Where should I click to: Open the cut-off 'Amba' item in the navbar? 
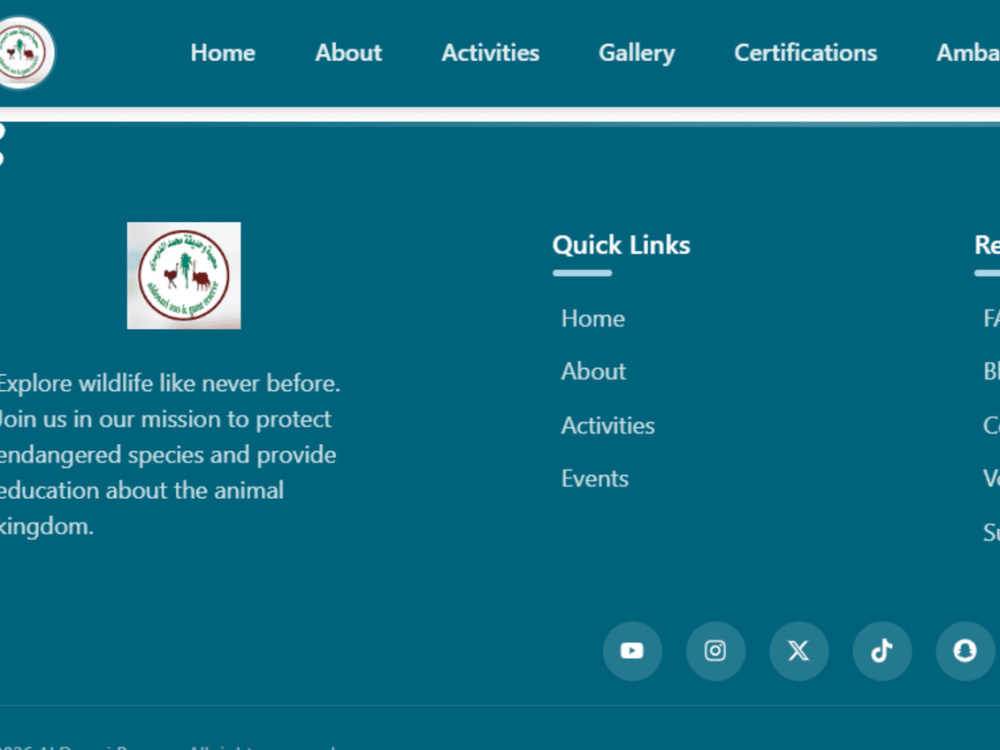[x=967, y=53]
